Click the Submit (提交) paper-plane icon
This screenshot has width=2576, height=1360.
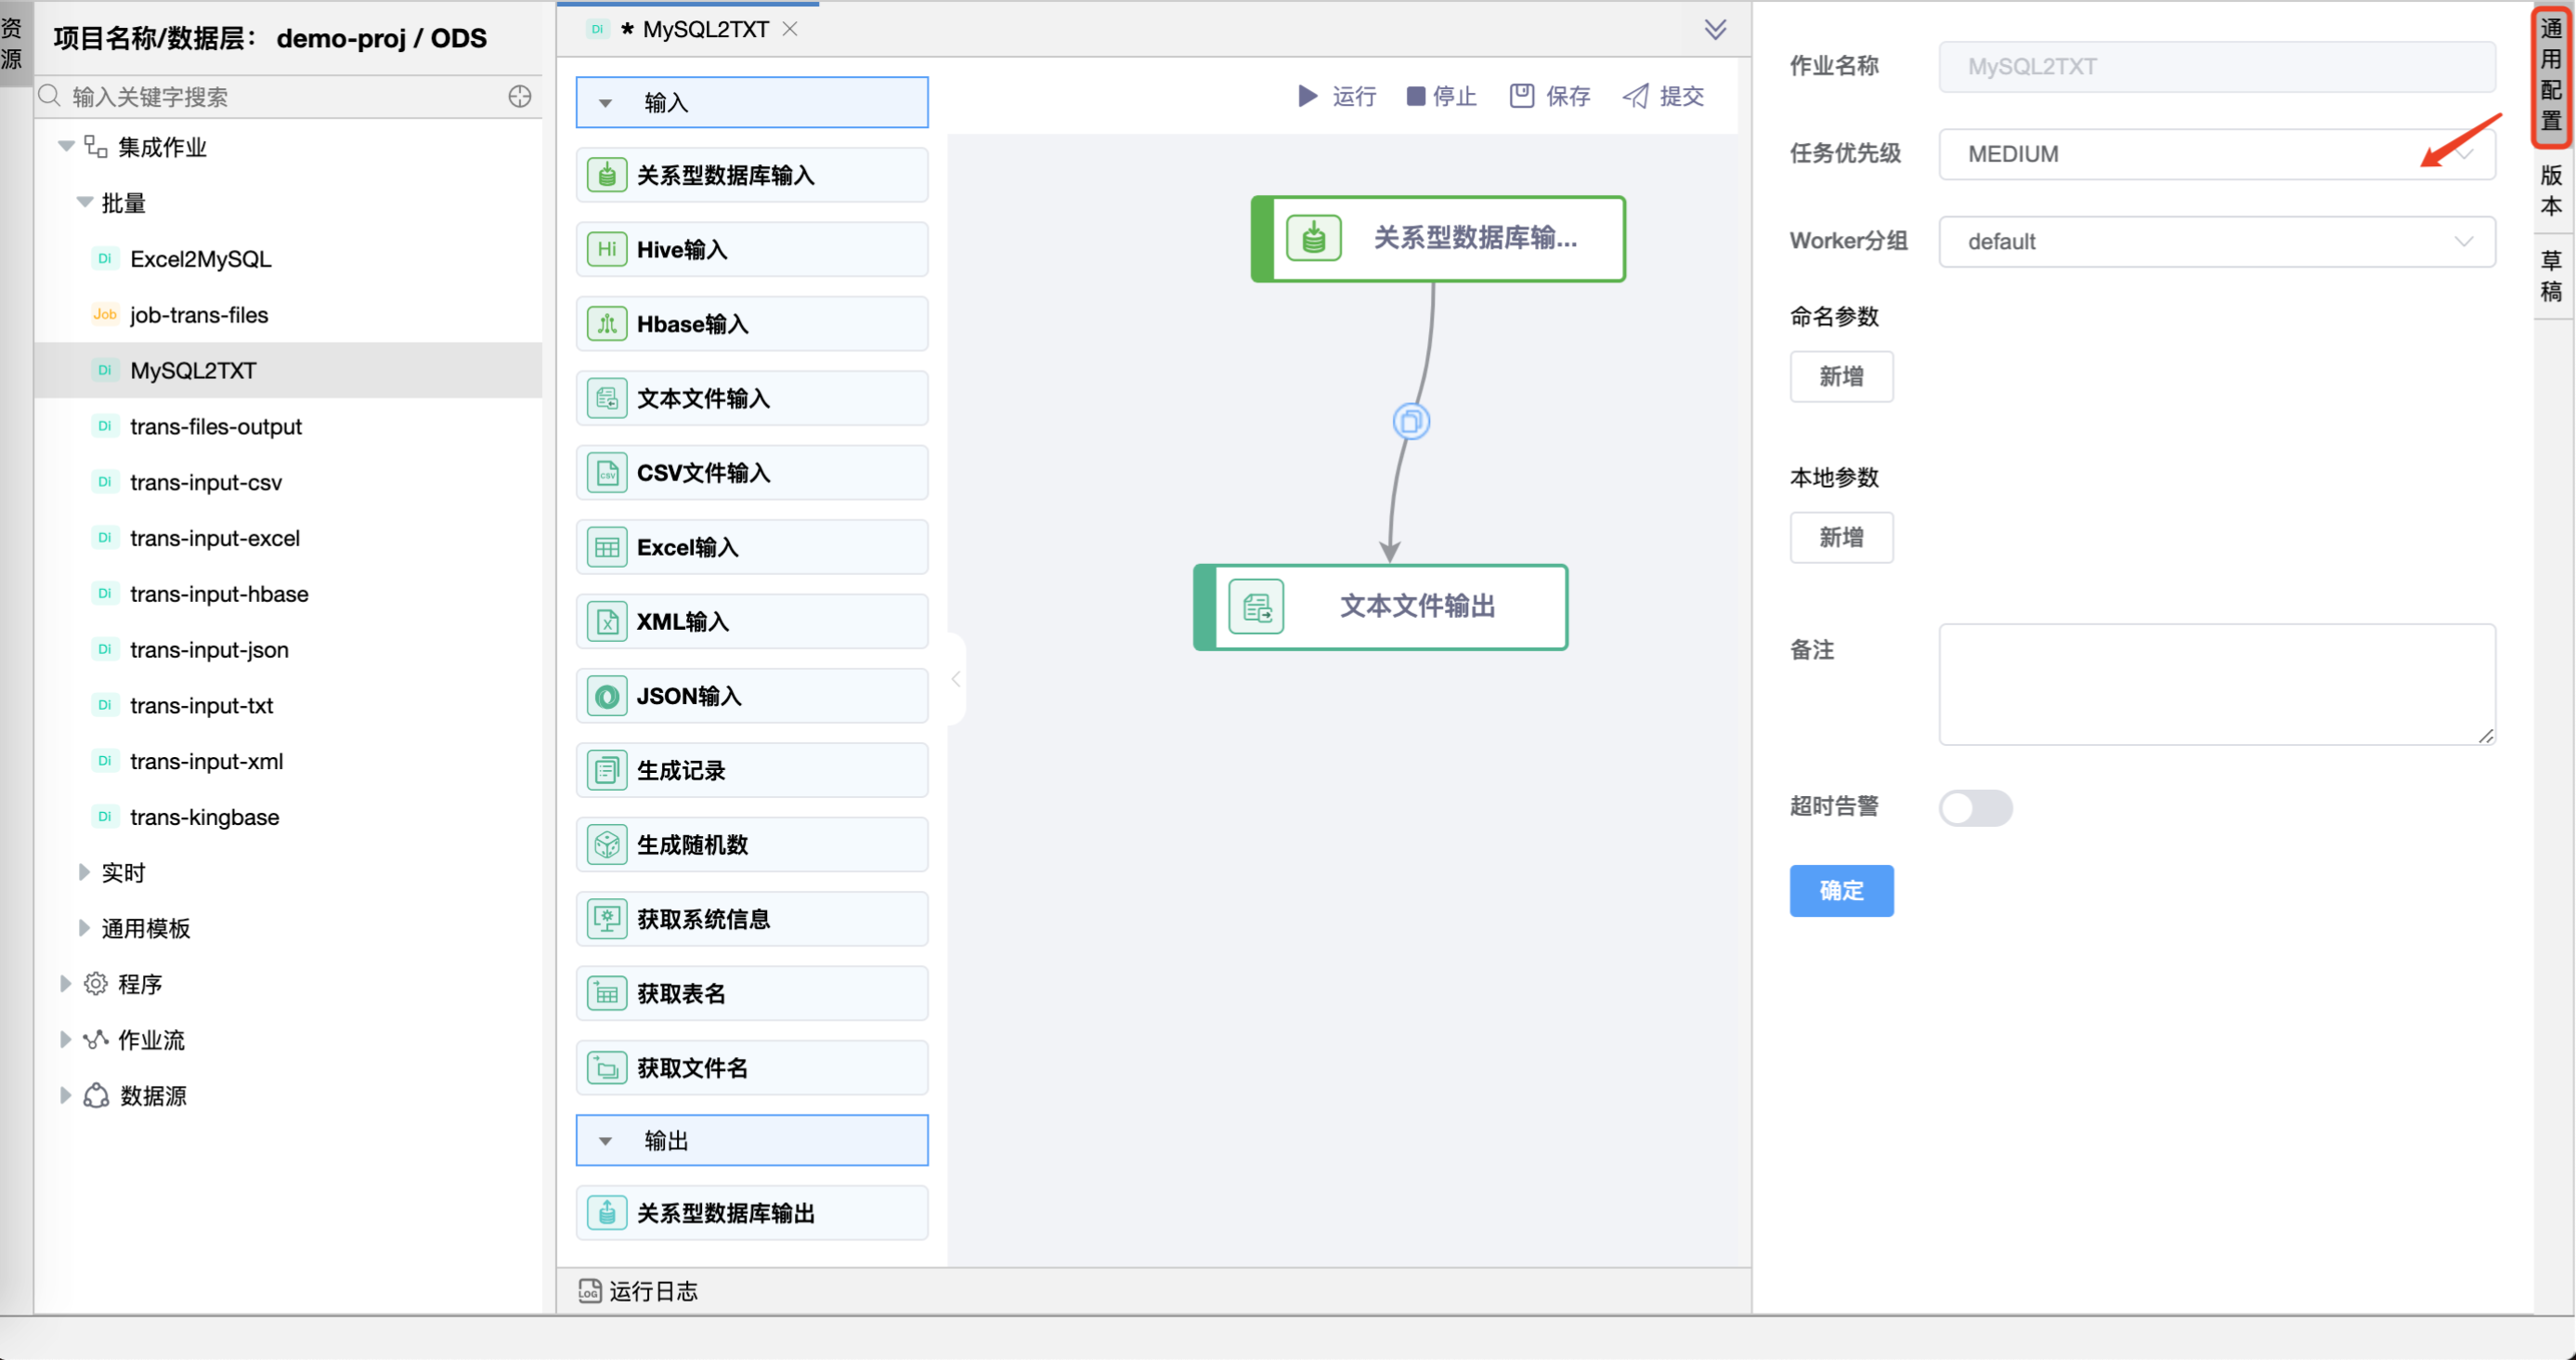[1635, 96]
